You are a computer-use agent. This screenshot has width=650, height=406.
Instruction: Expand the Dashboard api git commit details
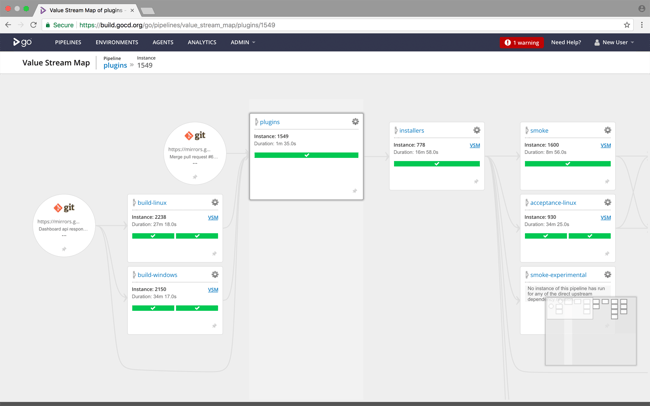point(64,236)
